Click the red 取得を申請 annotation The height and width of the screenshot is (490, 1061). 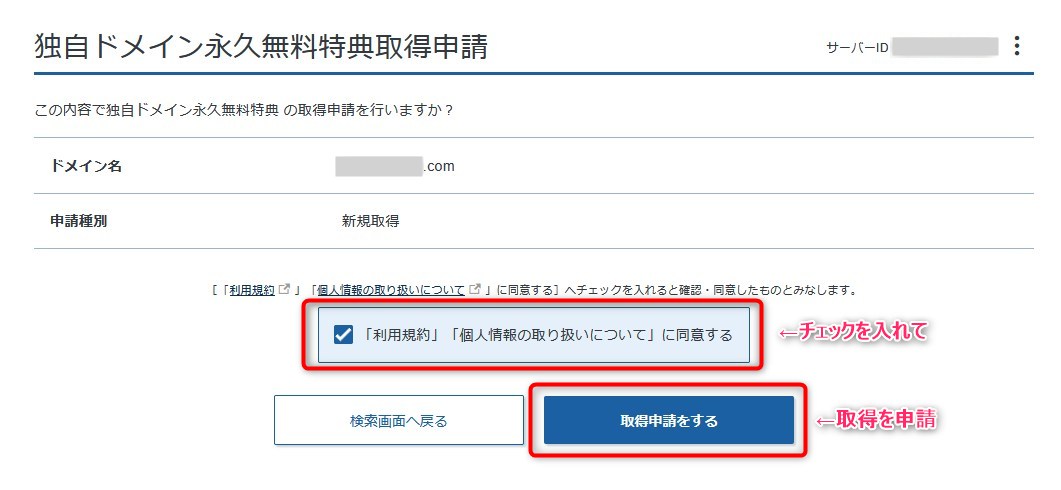tap(876, 420)
